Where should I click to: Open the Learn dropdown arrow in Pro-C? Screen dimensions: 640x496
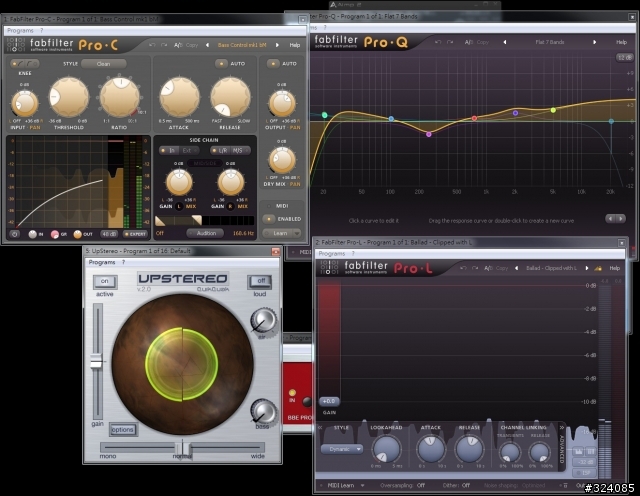(297, 234)
